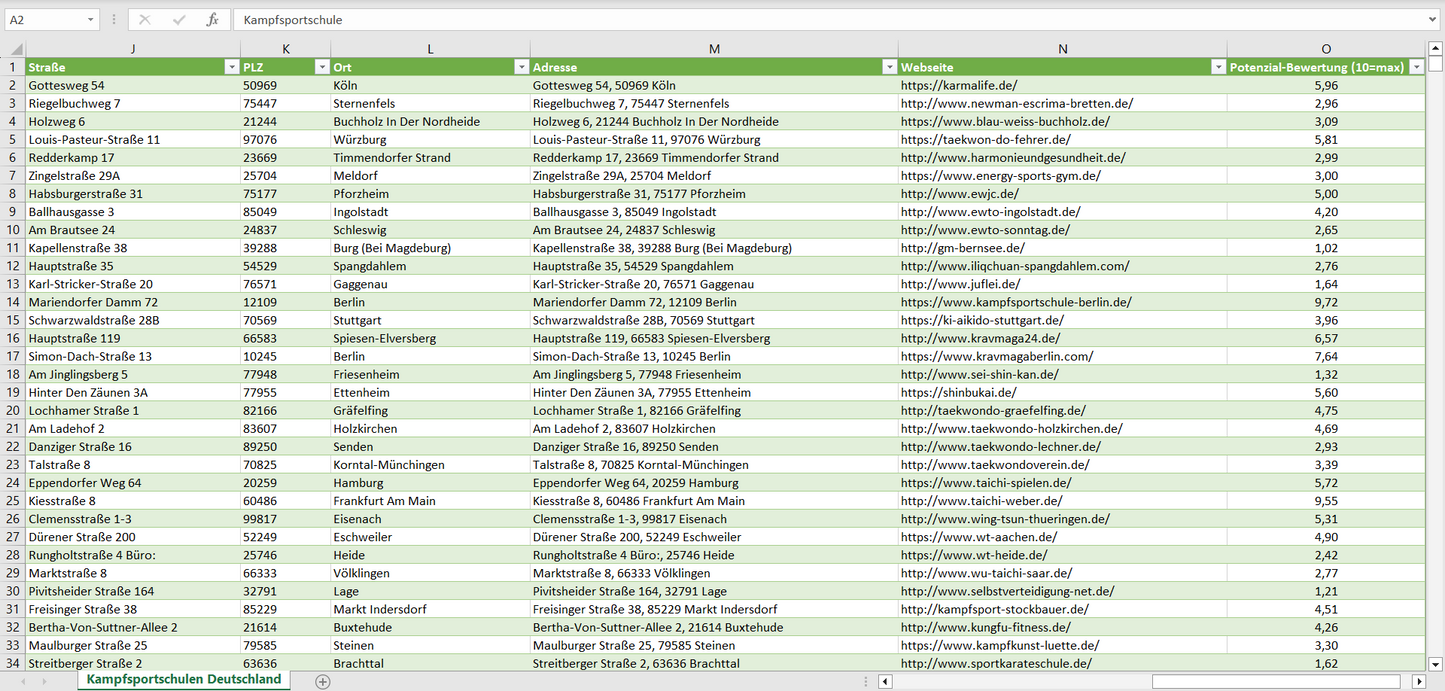Viewport: 1445px width, 691px height.
Task: Click the Enter checkmark icon in formula bar
Action: point(179,20)
